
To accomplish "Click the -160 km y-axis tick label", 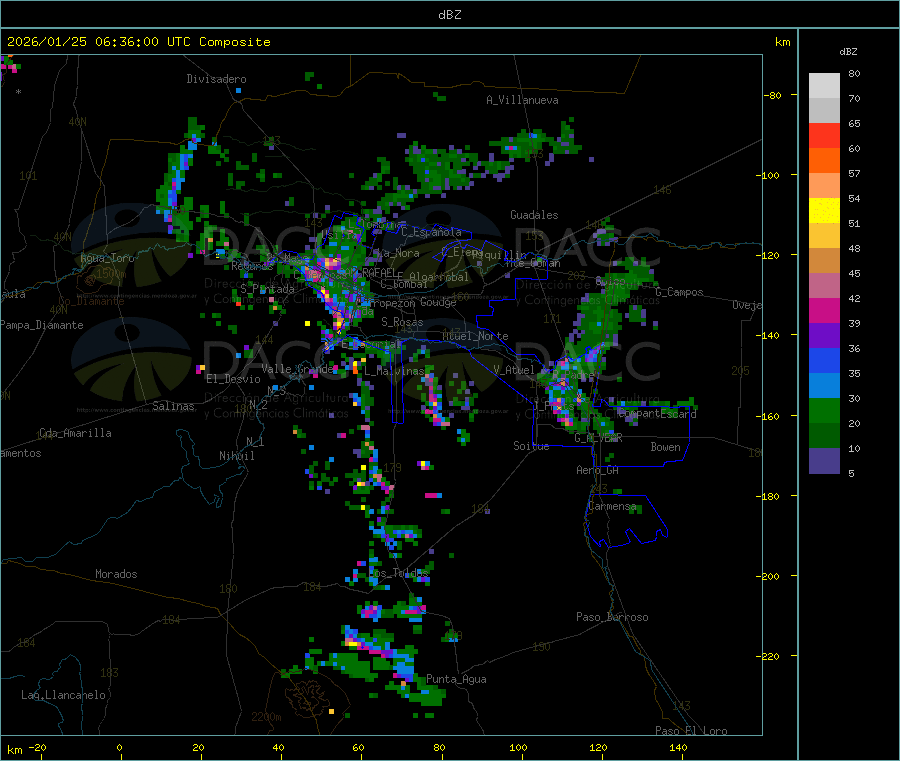I will (767, 416).
